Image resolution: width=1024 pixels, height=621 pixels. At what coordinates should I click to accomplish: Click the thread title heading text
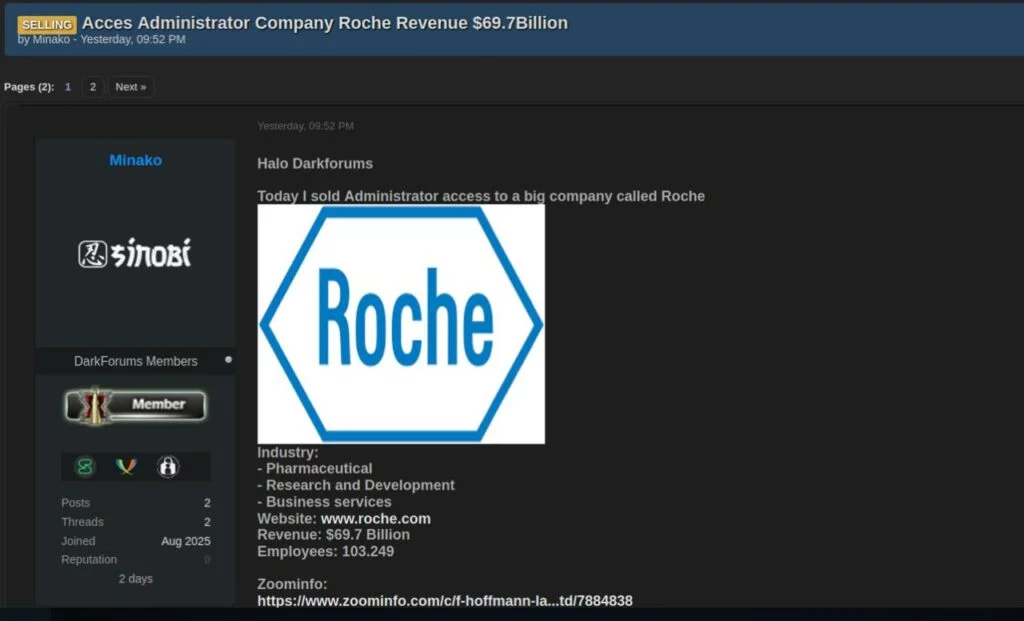click(324, 22)
